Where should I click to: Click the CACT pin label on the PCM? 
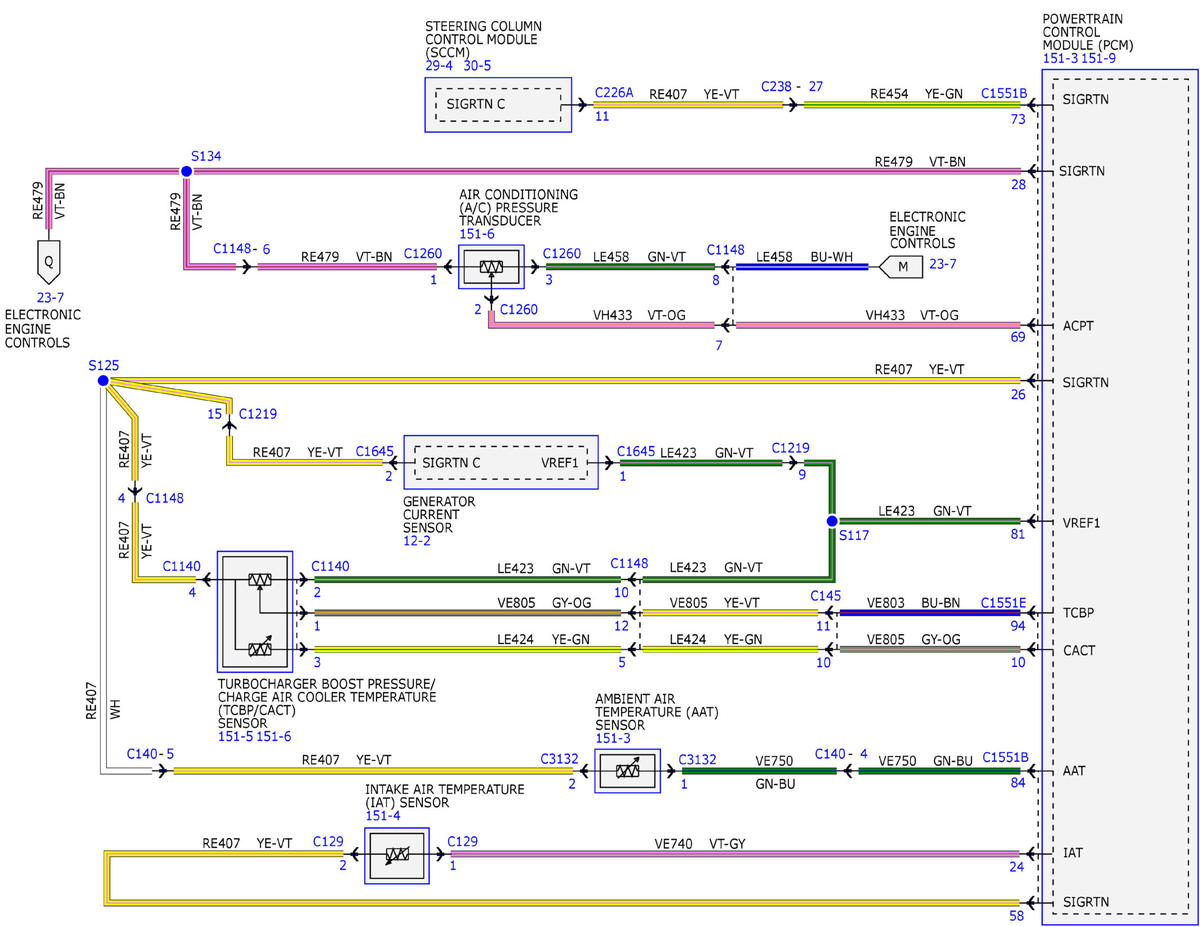(1080, 650)
